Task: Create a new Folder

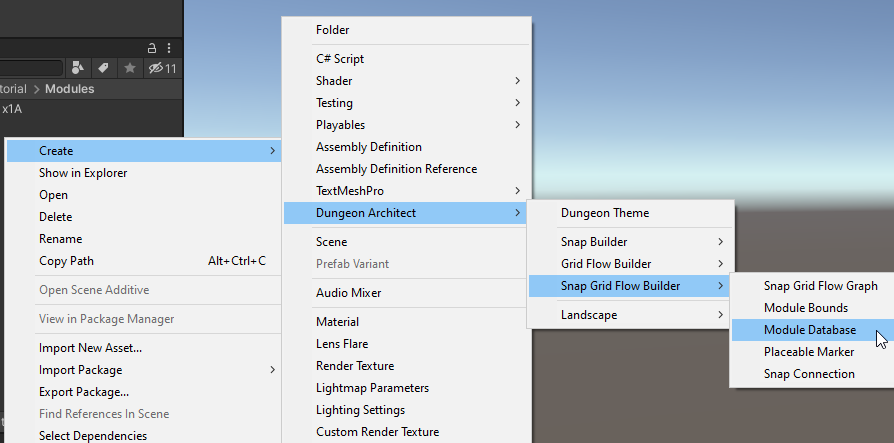Action: (x=407, y=30)
